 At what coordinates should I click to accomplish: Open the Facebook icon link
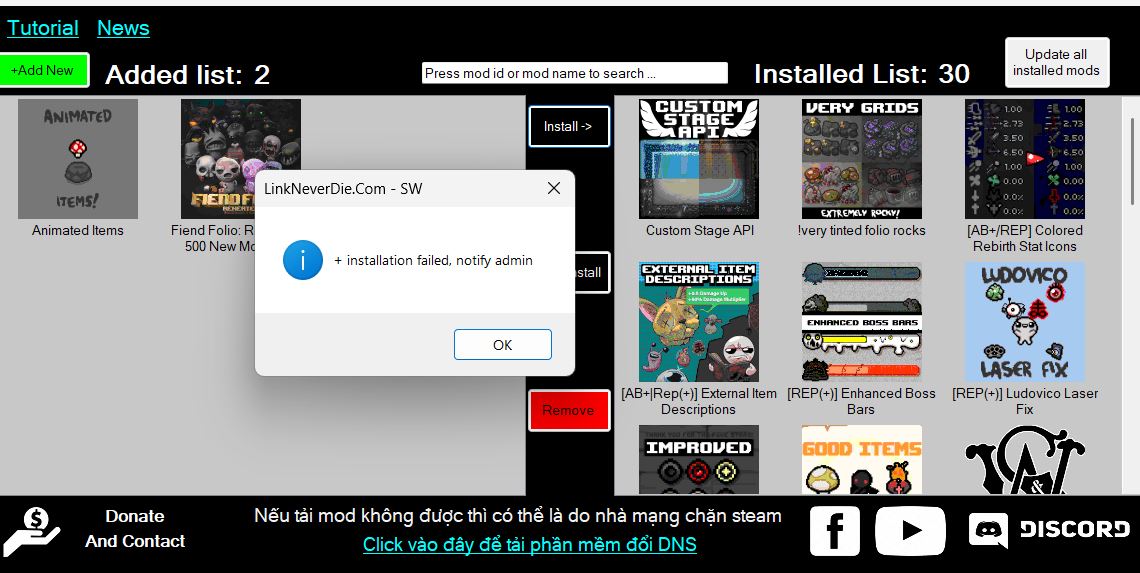tap(834, 530)
